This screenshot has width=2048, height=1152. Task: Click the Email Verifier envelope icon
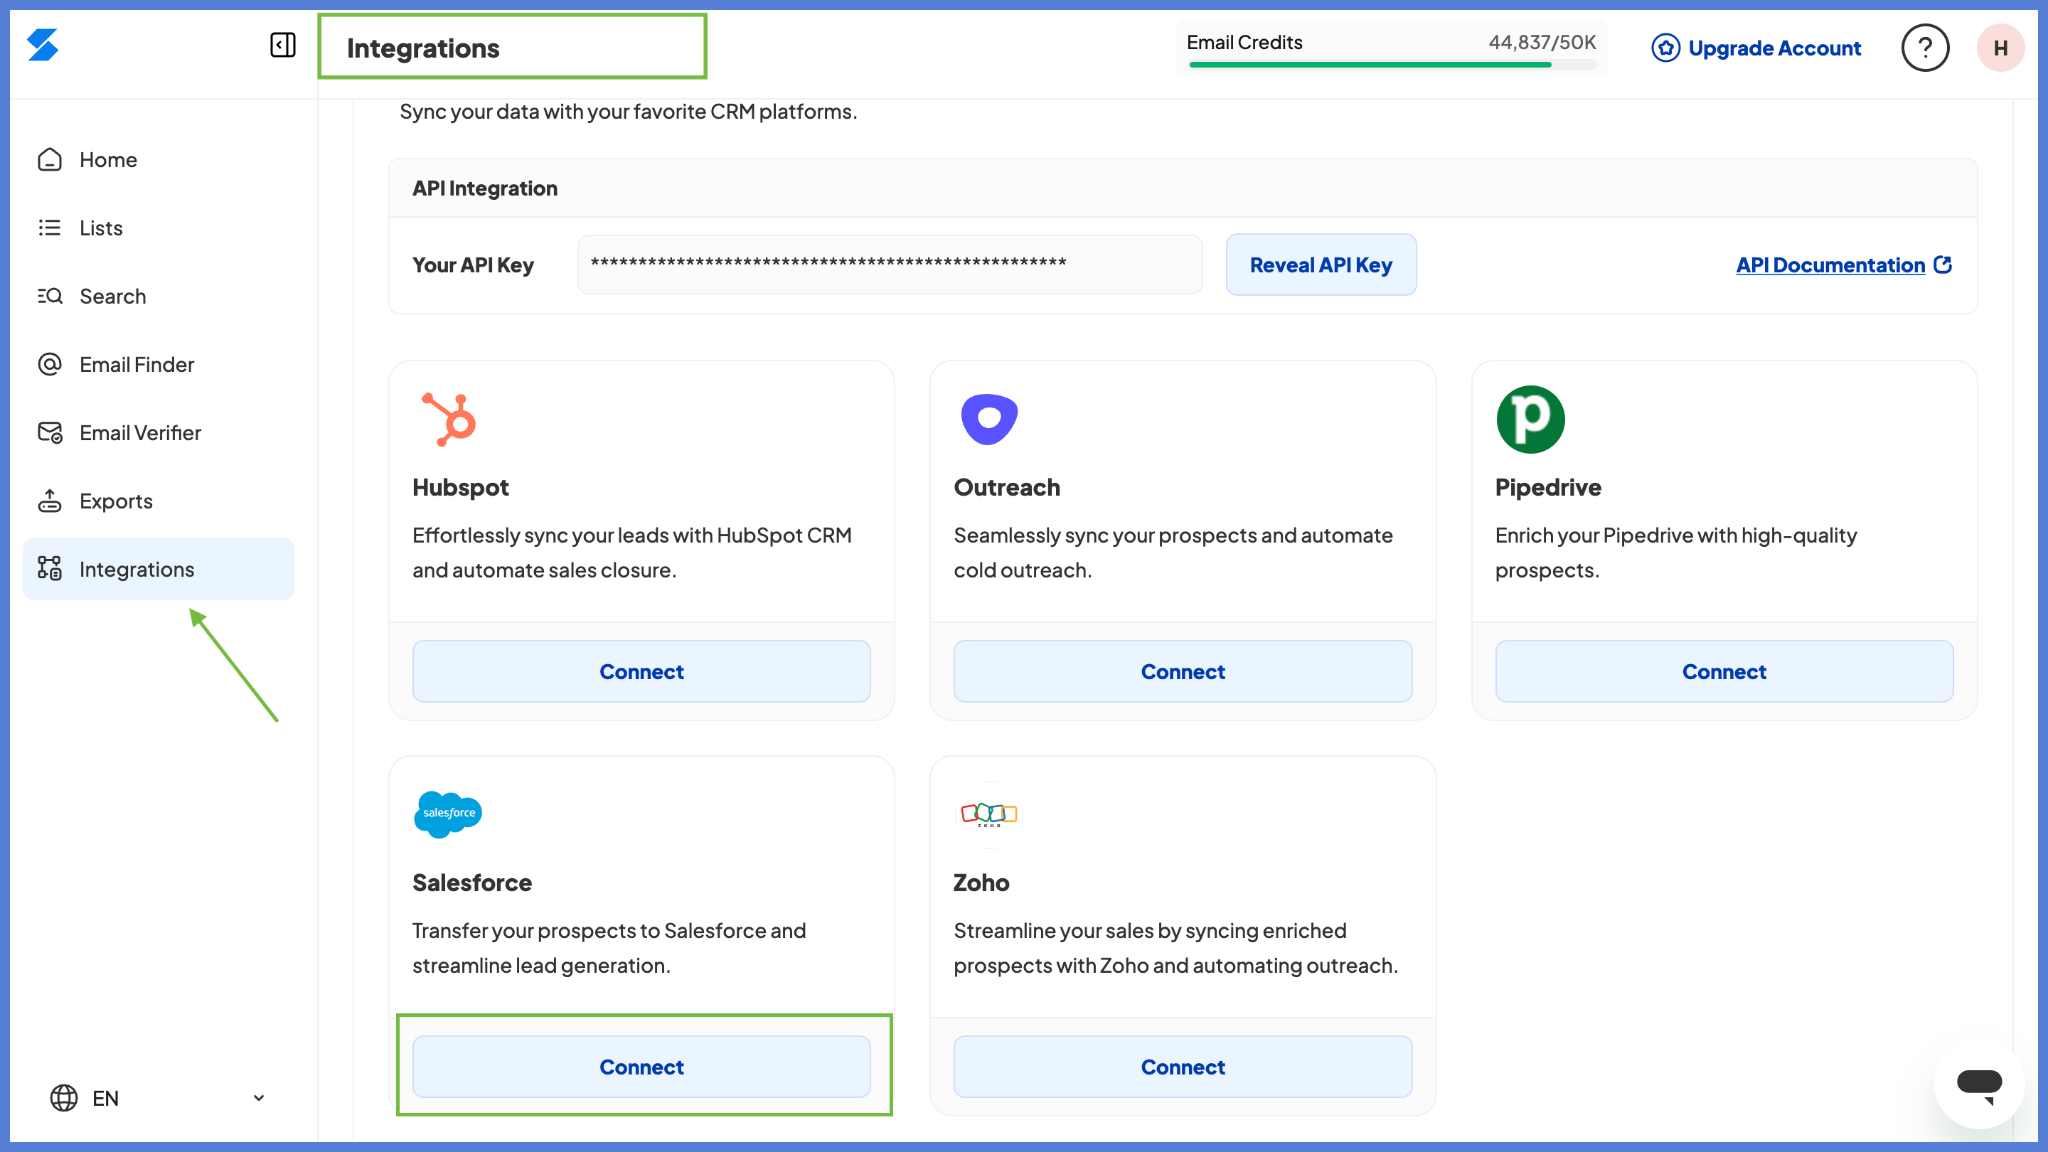(x=50, y=432)
